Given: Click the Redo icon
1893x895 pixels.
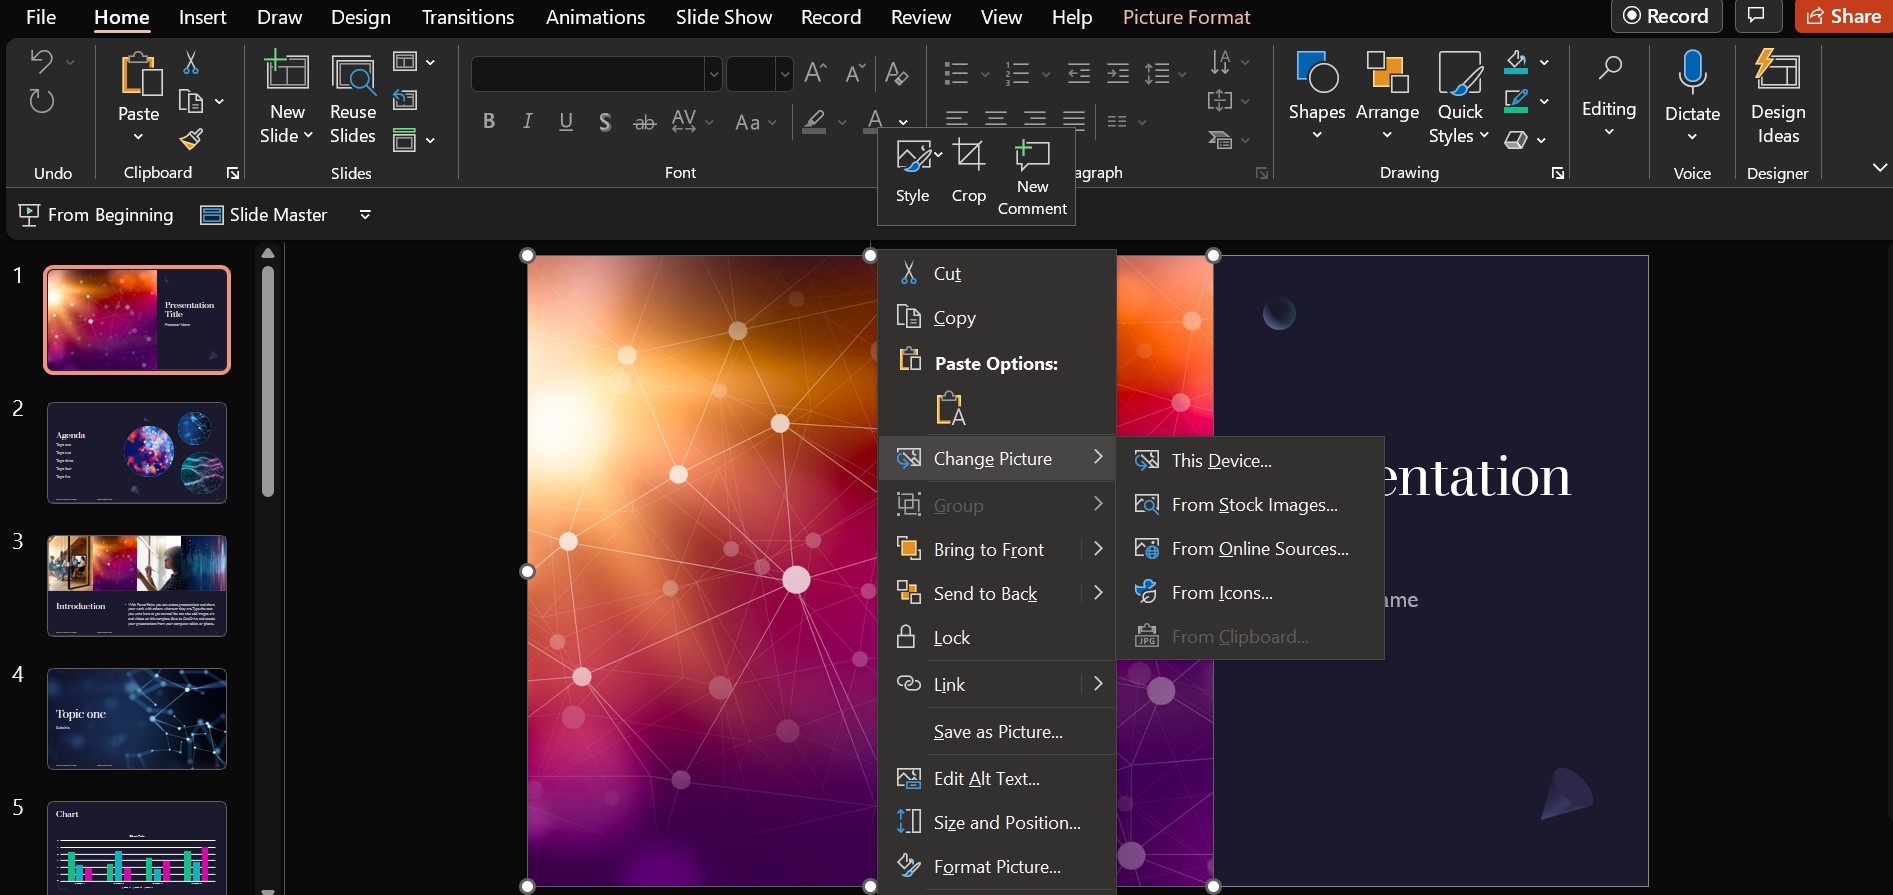Looking at the screenshot, I should click(41, 101).
